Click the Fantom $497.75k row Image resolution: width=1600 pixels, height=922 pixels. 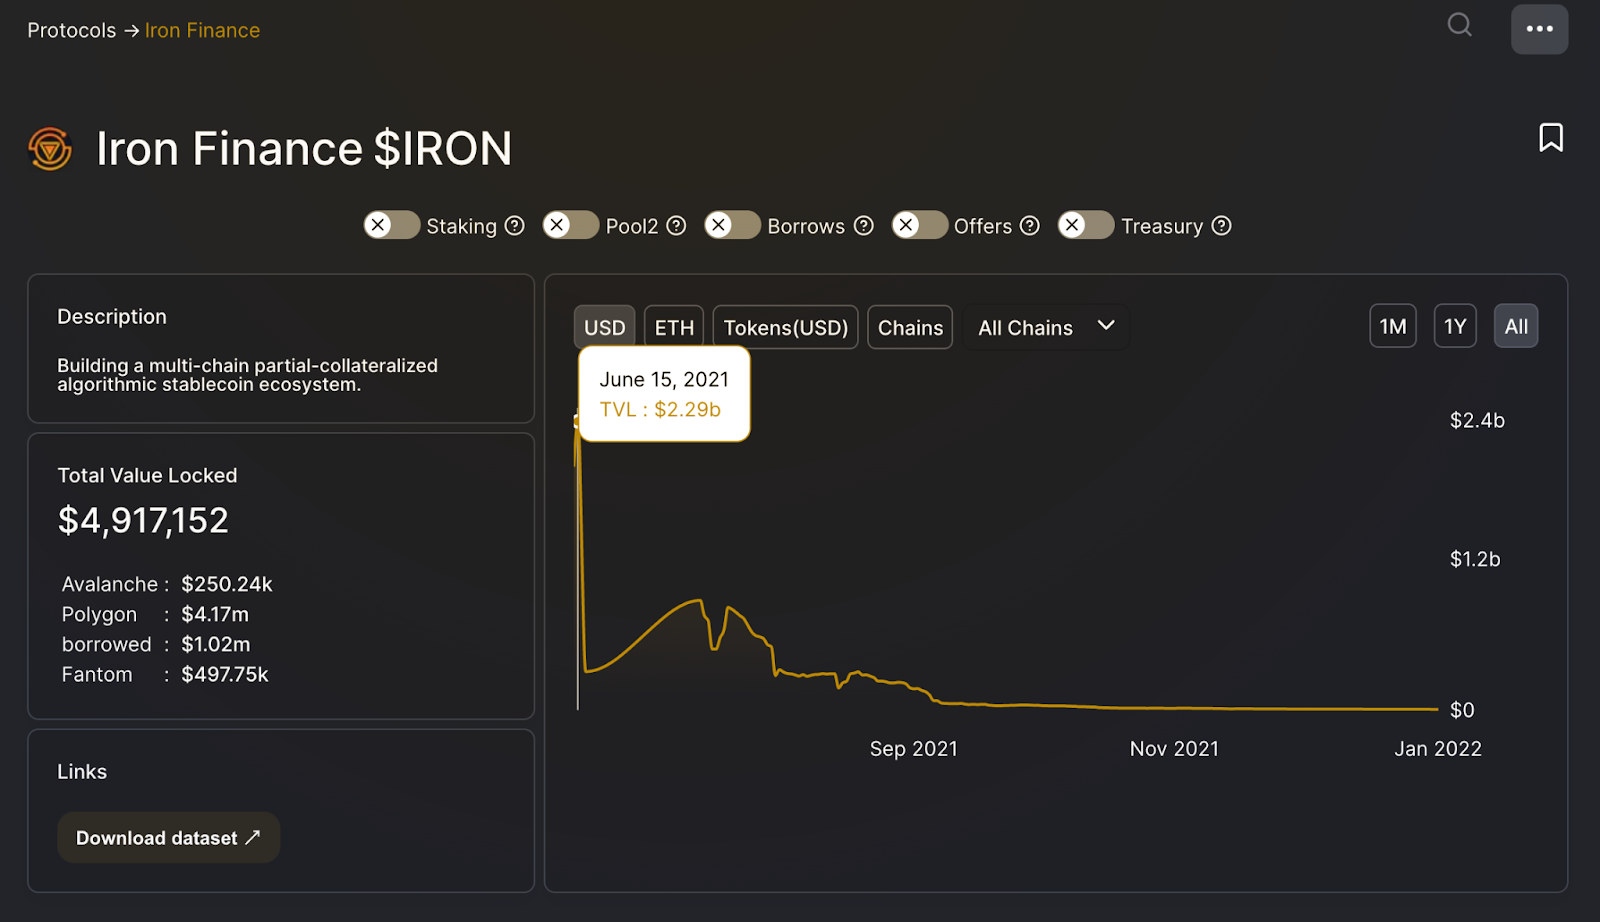click(165, 674)
